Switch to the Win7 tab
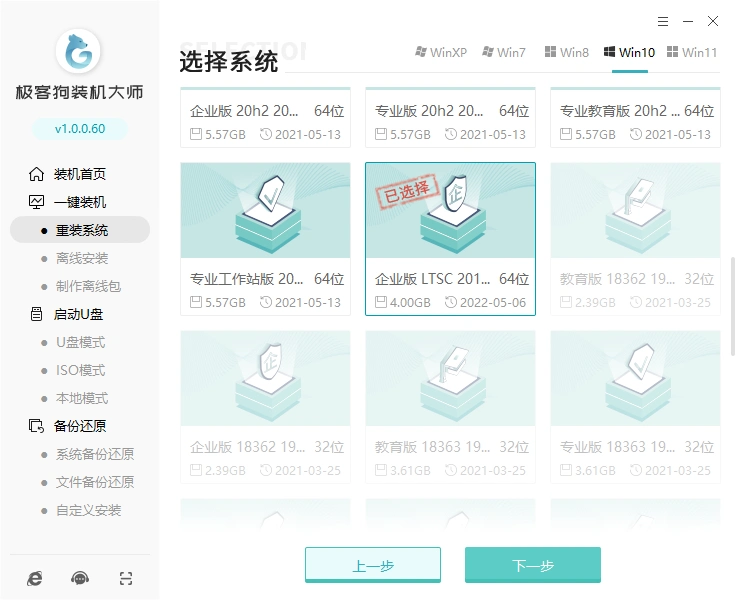The width and height of the screenshot is (740, 600). pos(504,52)
